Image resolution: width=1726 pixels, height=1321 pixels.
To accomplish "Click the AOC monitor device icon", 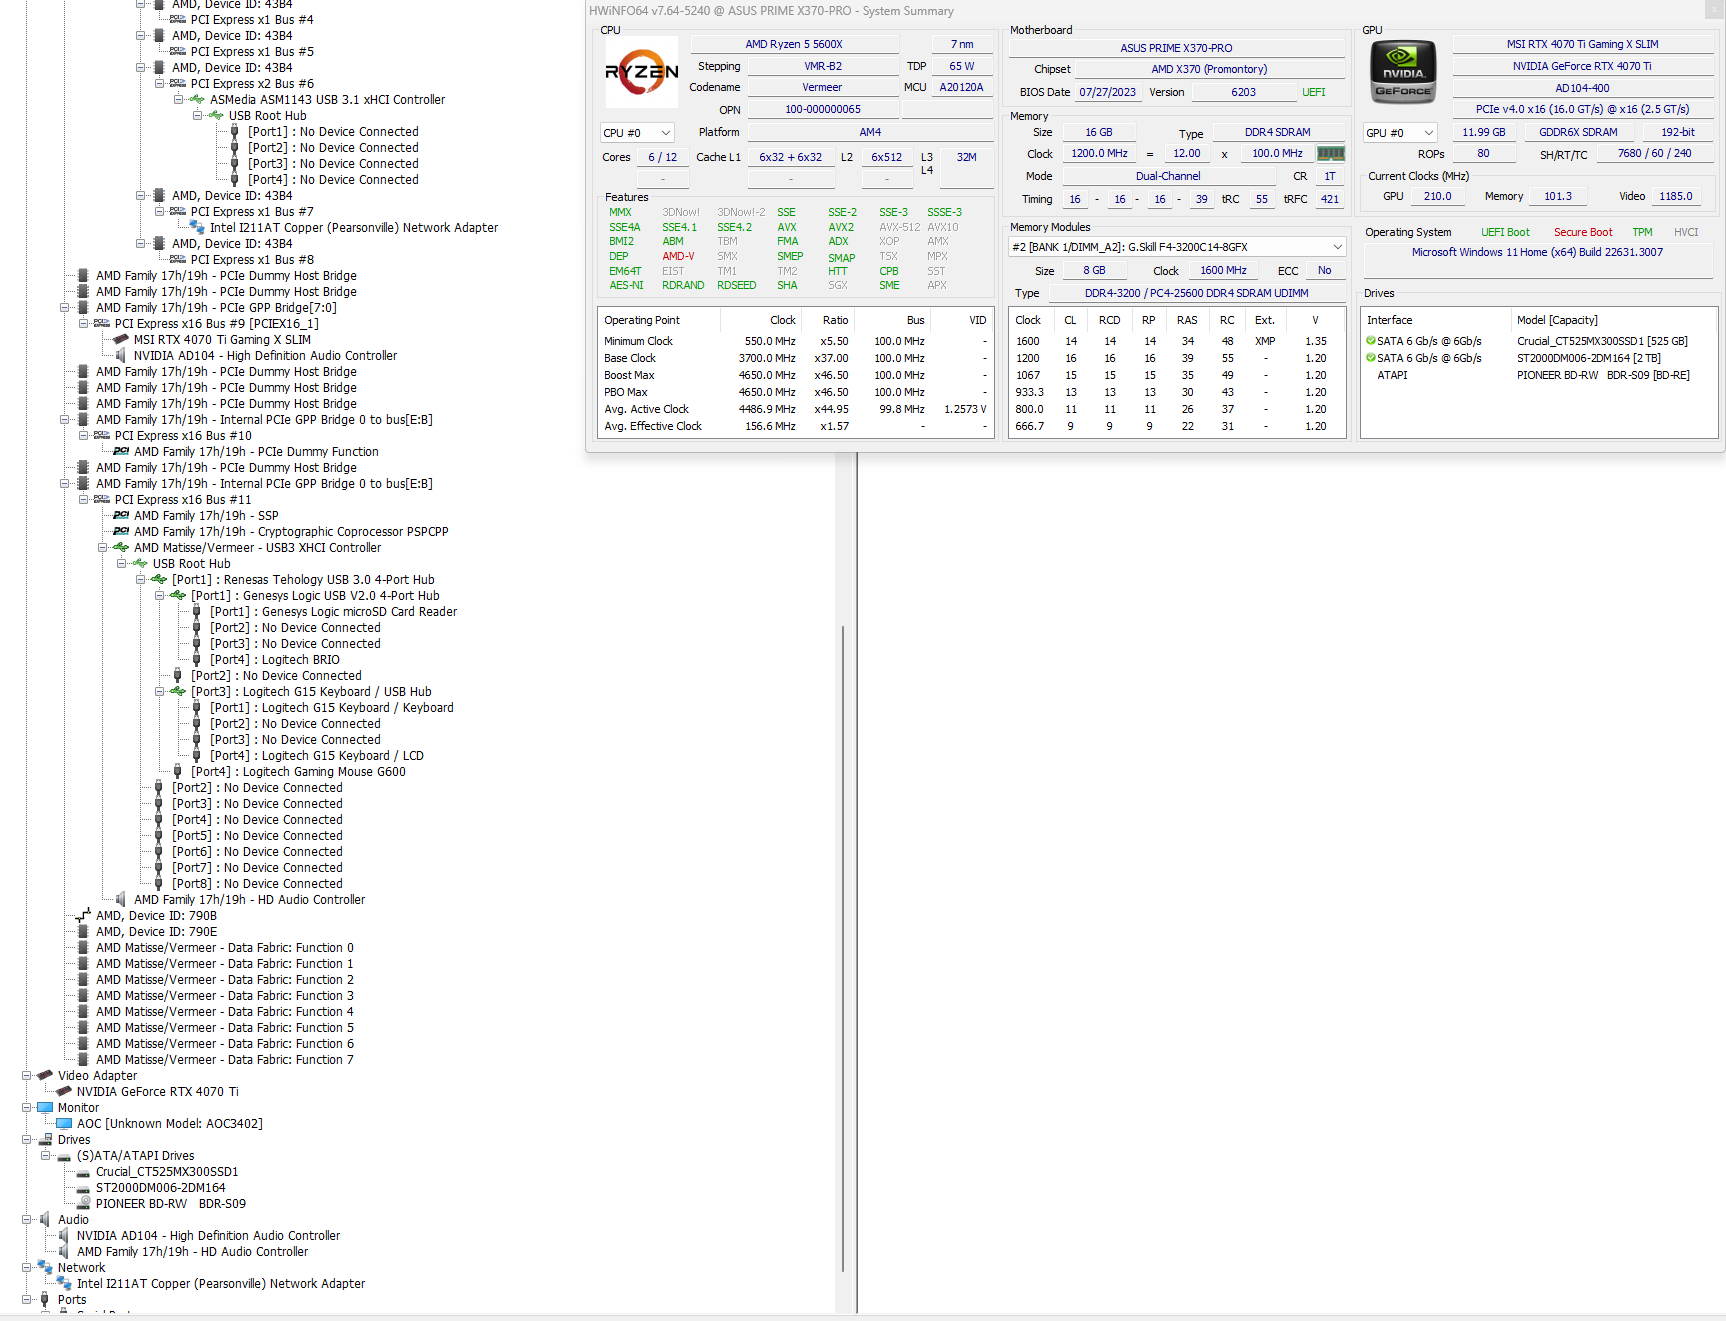I will tap(64, 1124).
